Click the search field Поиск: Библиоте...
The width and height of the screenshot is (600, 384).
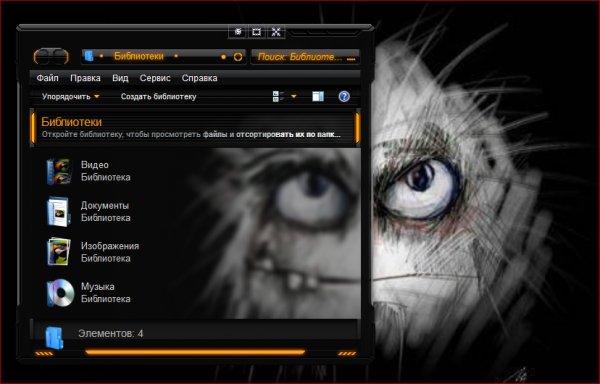[305, 57]
